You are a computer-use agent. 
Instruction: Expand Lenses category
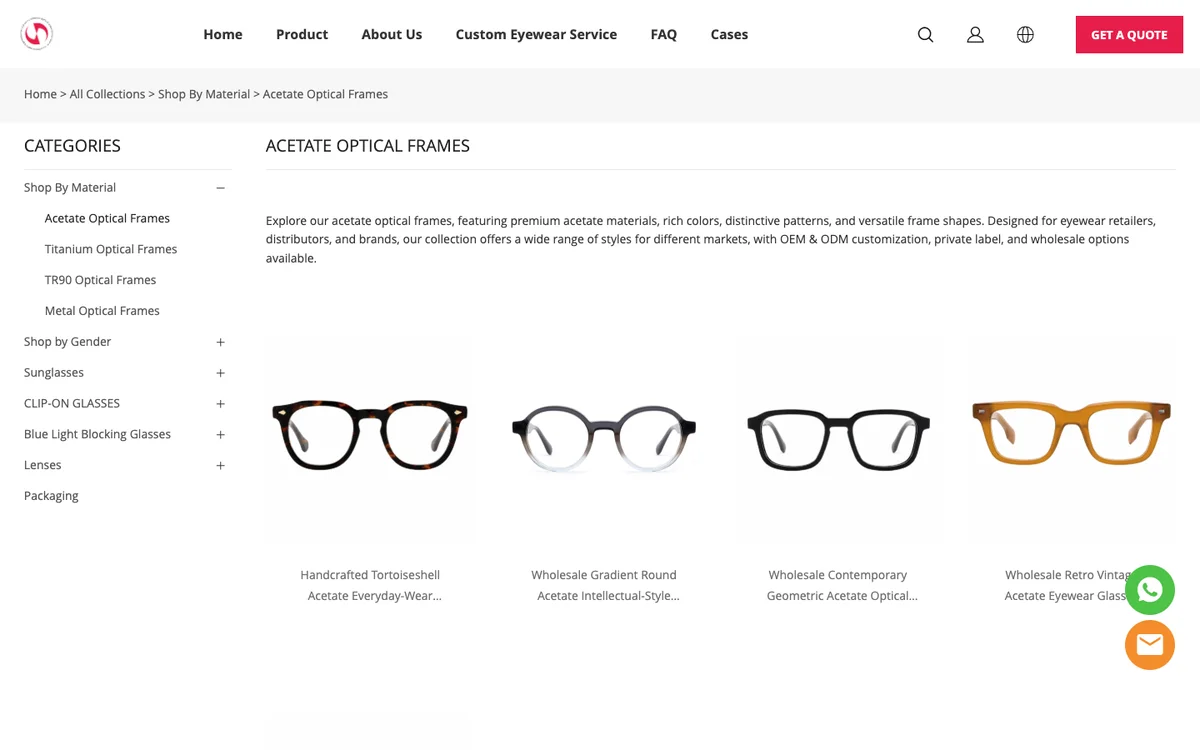click(x=221, y=466)
